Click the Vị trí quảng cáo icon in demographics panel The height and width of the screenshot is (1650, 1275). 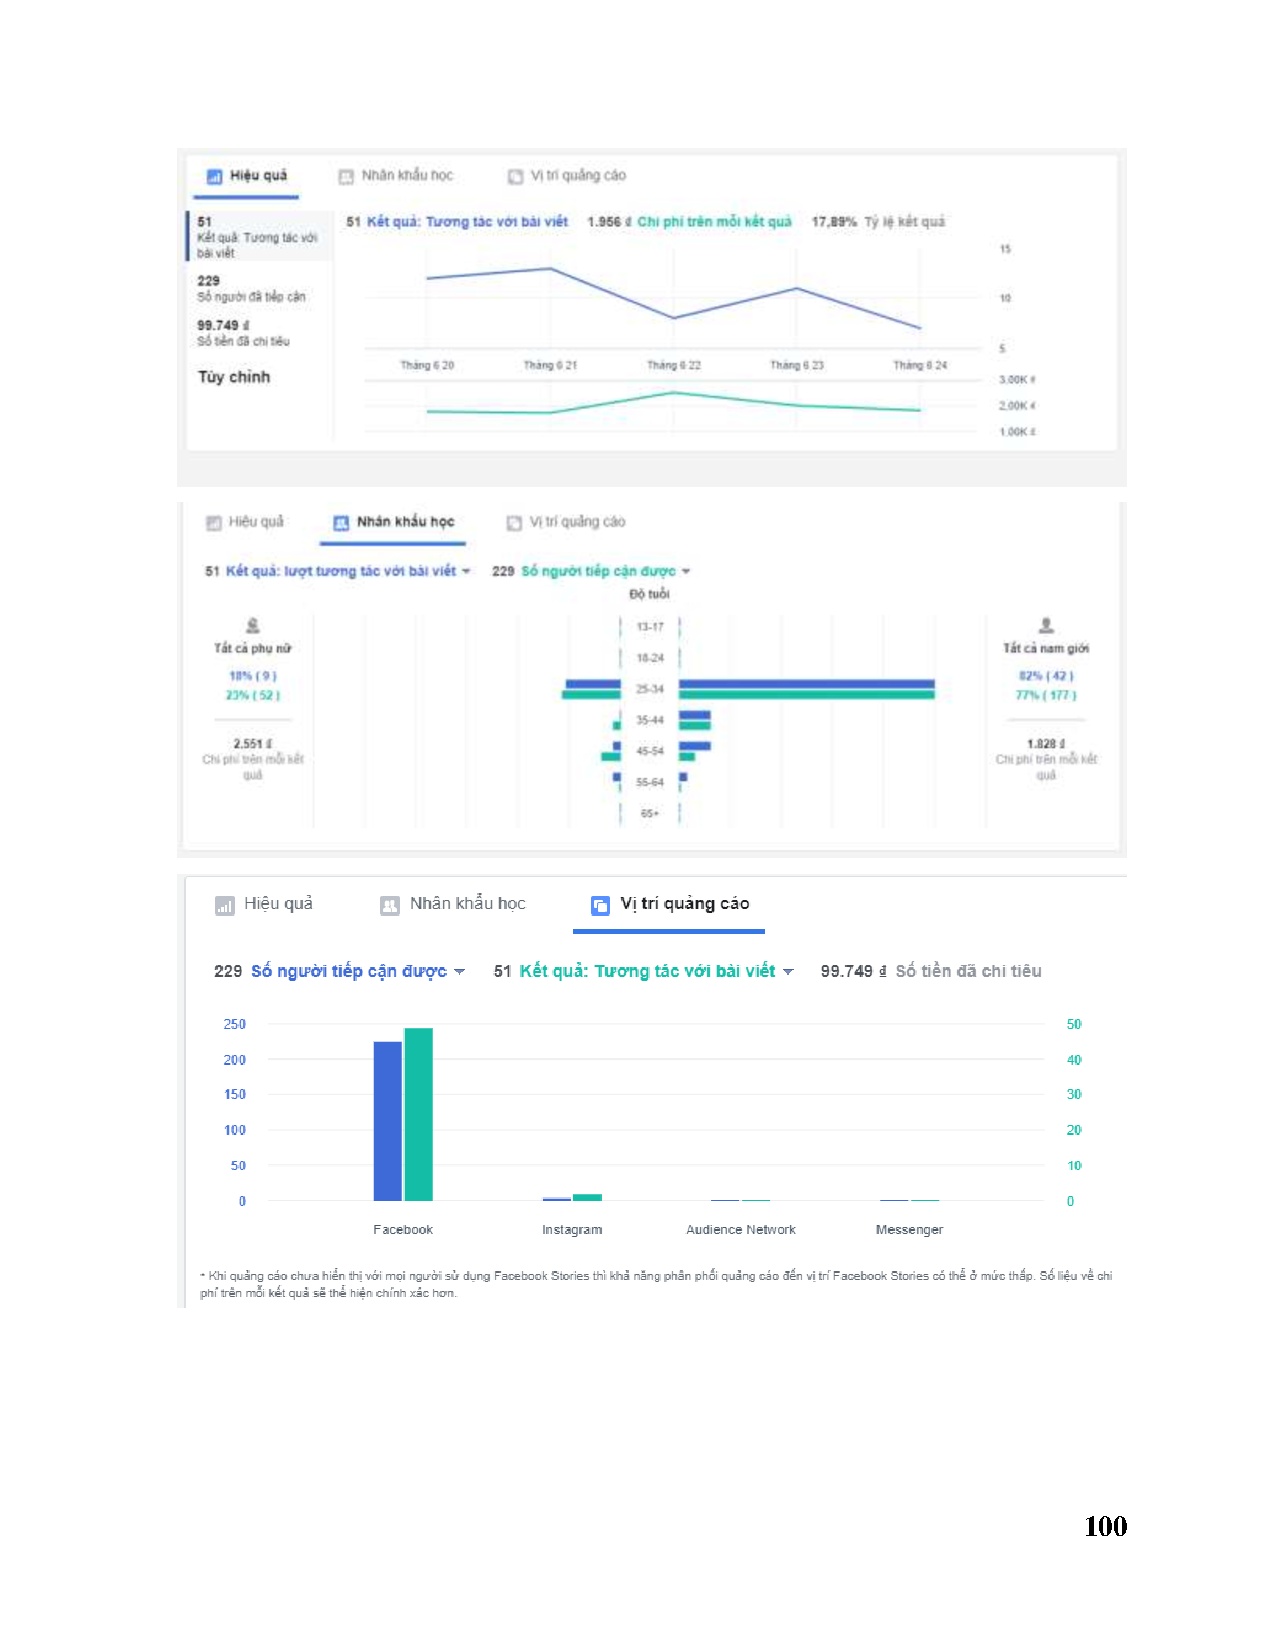514,523
